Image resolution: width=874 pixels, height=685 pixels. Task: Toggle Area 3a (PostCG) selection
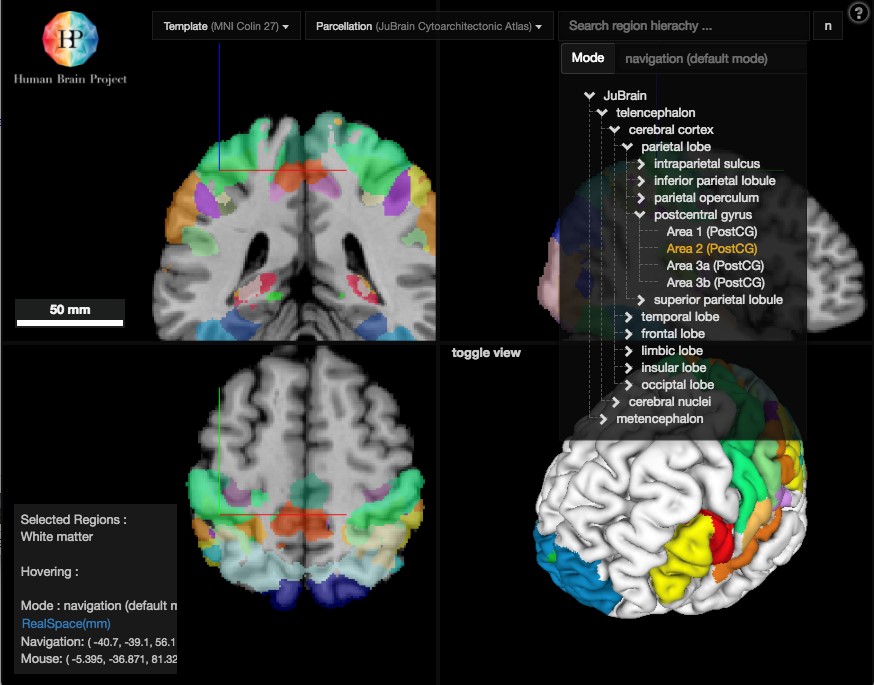click(x=714, y=266)
